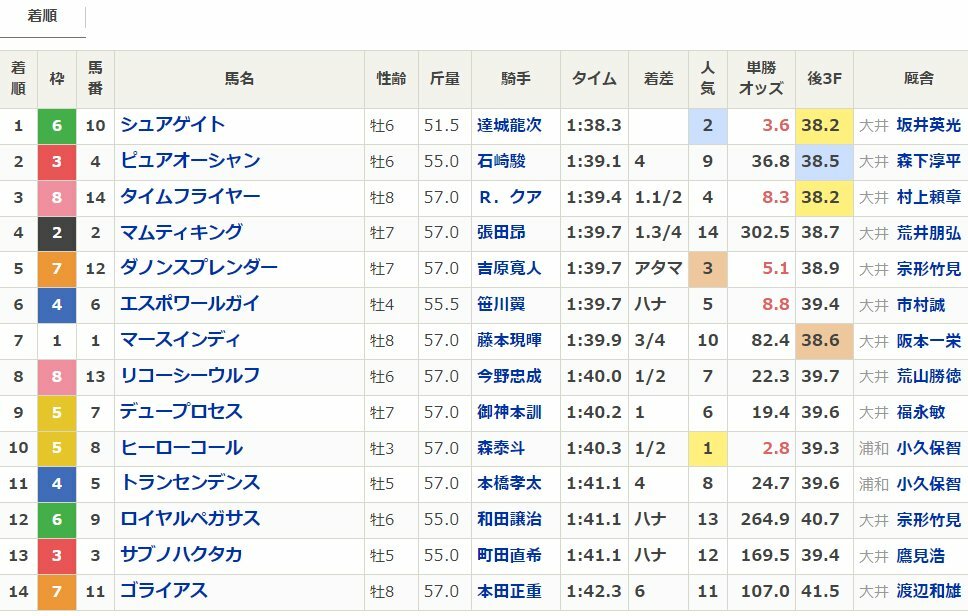Open jockey 町田直希 profile
Viewport: 968px width, 616px height.
pos(509,555)
